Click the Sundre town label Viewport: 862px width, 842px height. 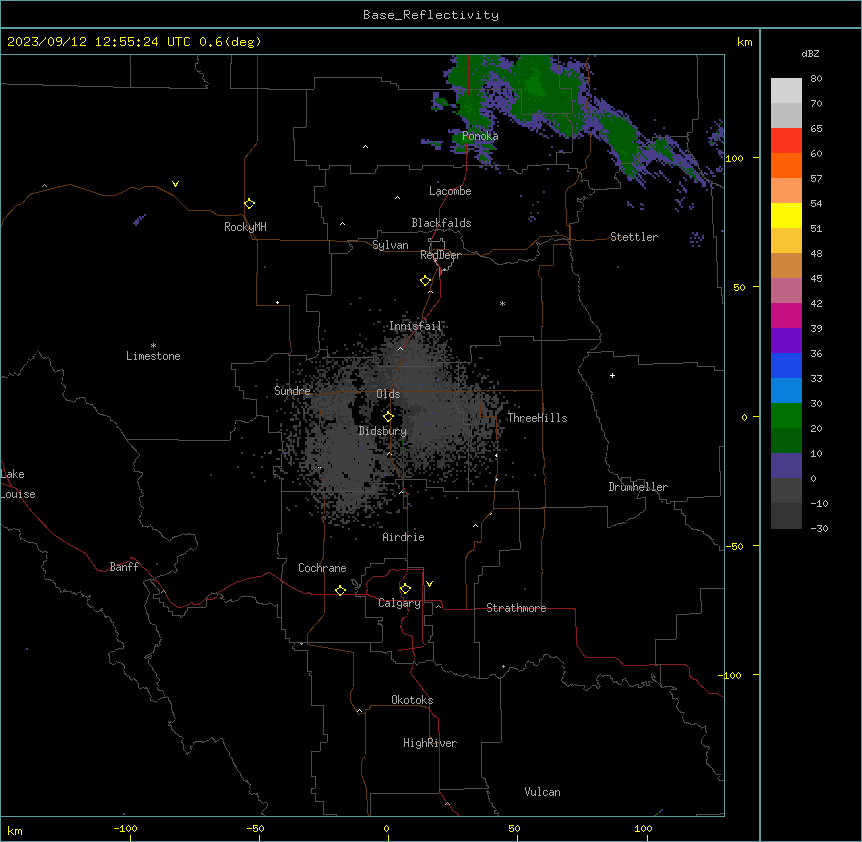(x=292, y=391)
